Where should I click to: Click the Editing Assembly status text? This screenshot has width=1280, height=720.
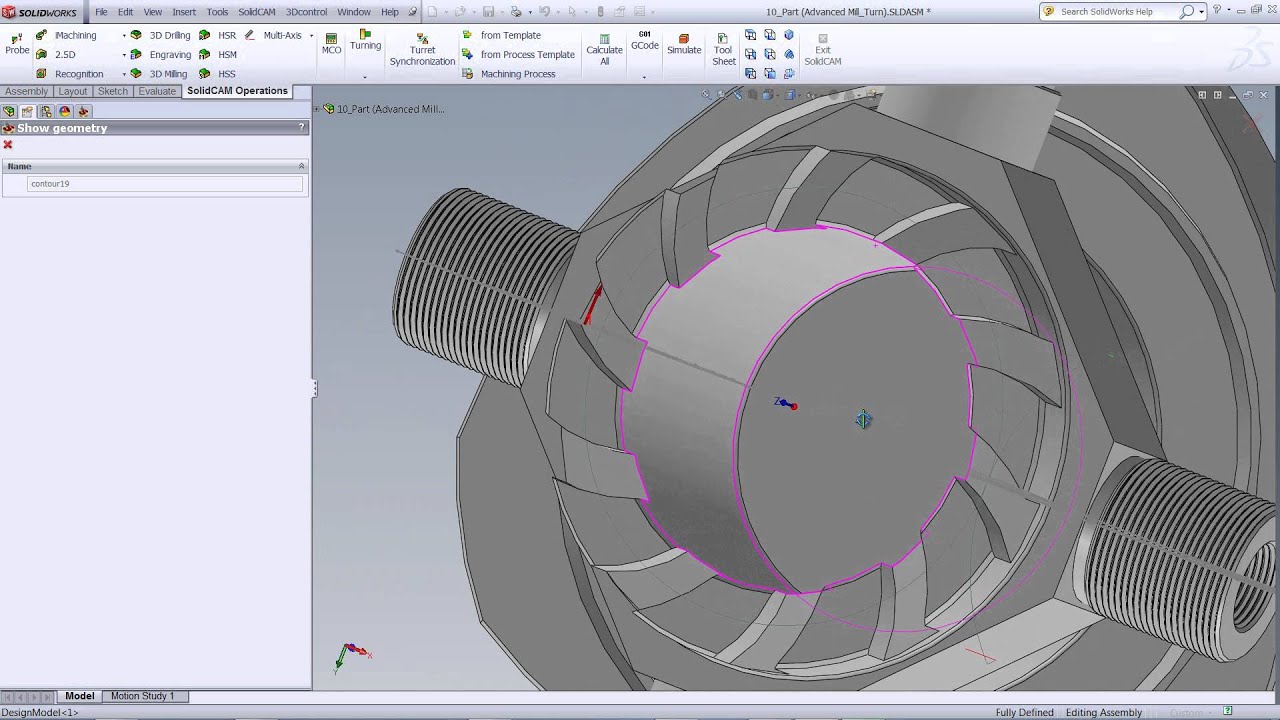point(1104,713)
